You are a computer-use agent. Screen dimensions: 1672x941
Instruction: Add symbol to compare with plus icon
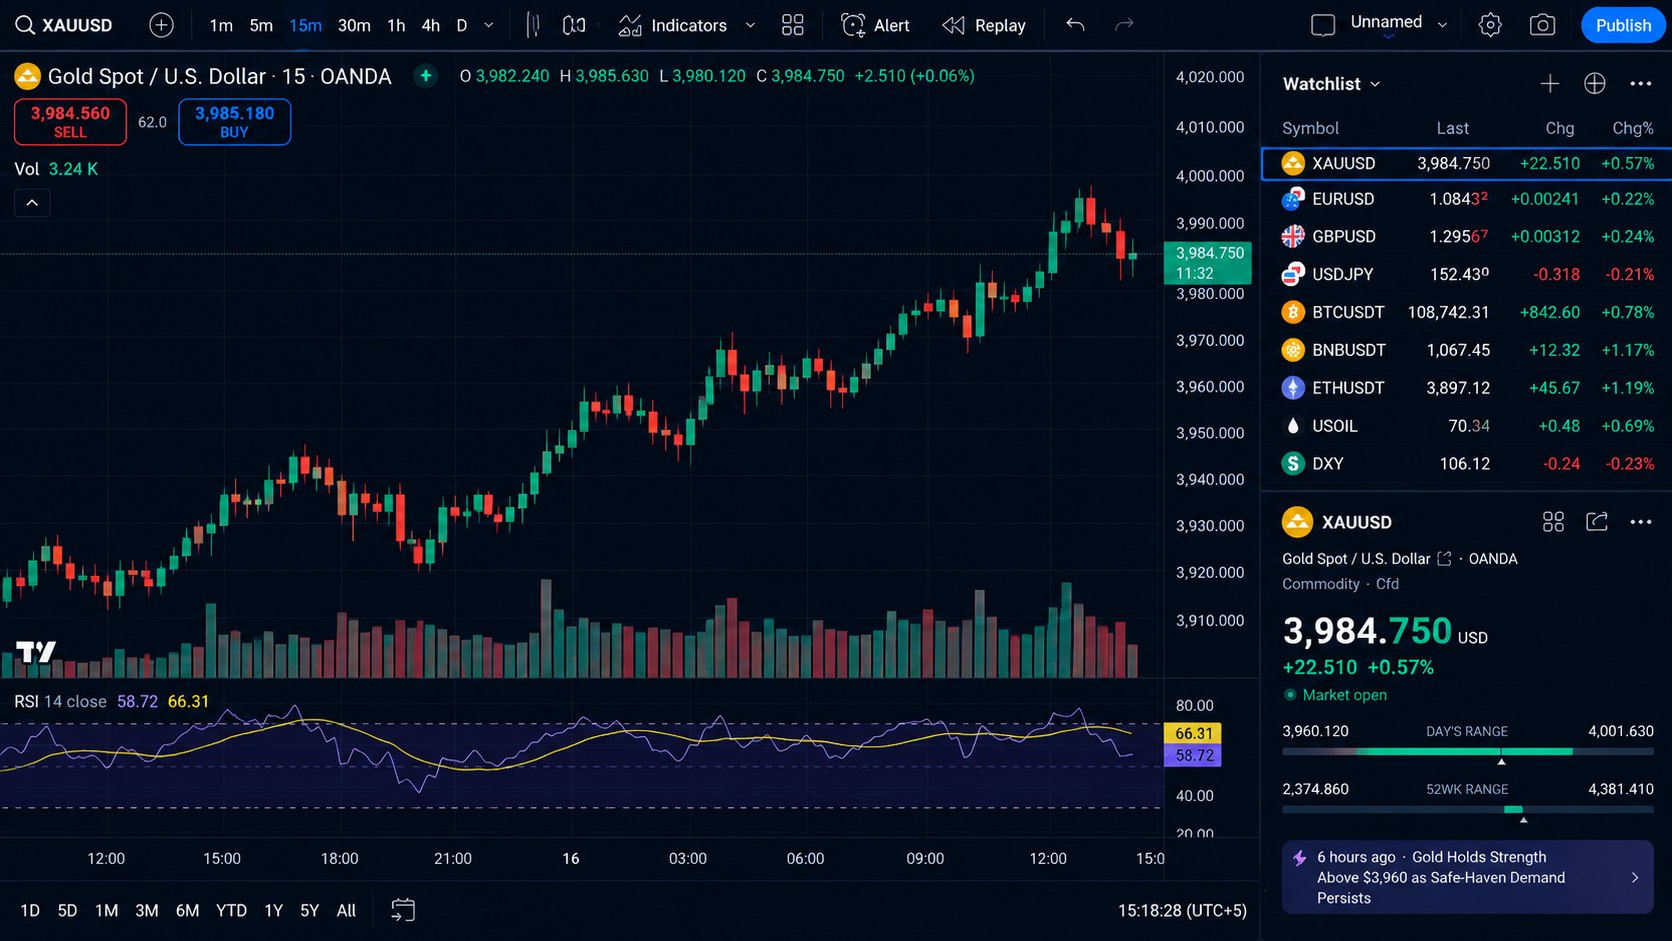pos(161,25)
